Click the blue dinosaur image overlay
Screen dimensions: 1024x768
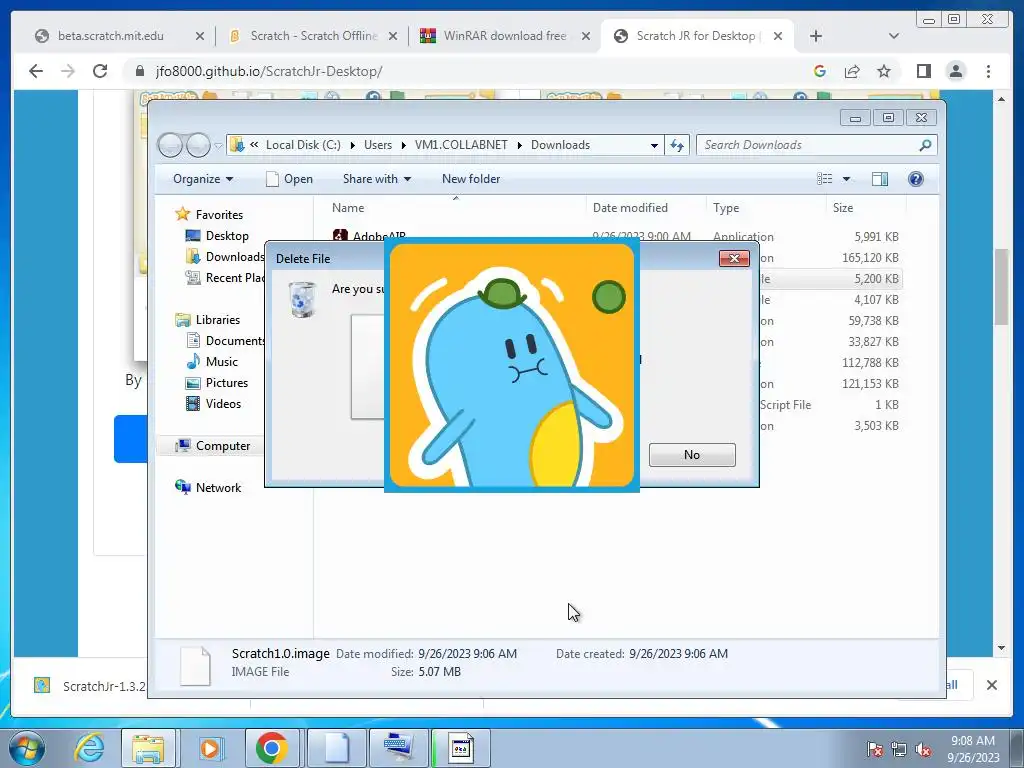512,365
